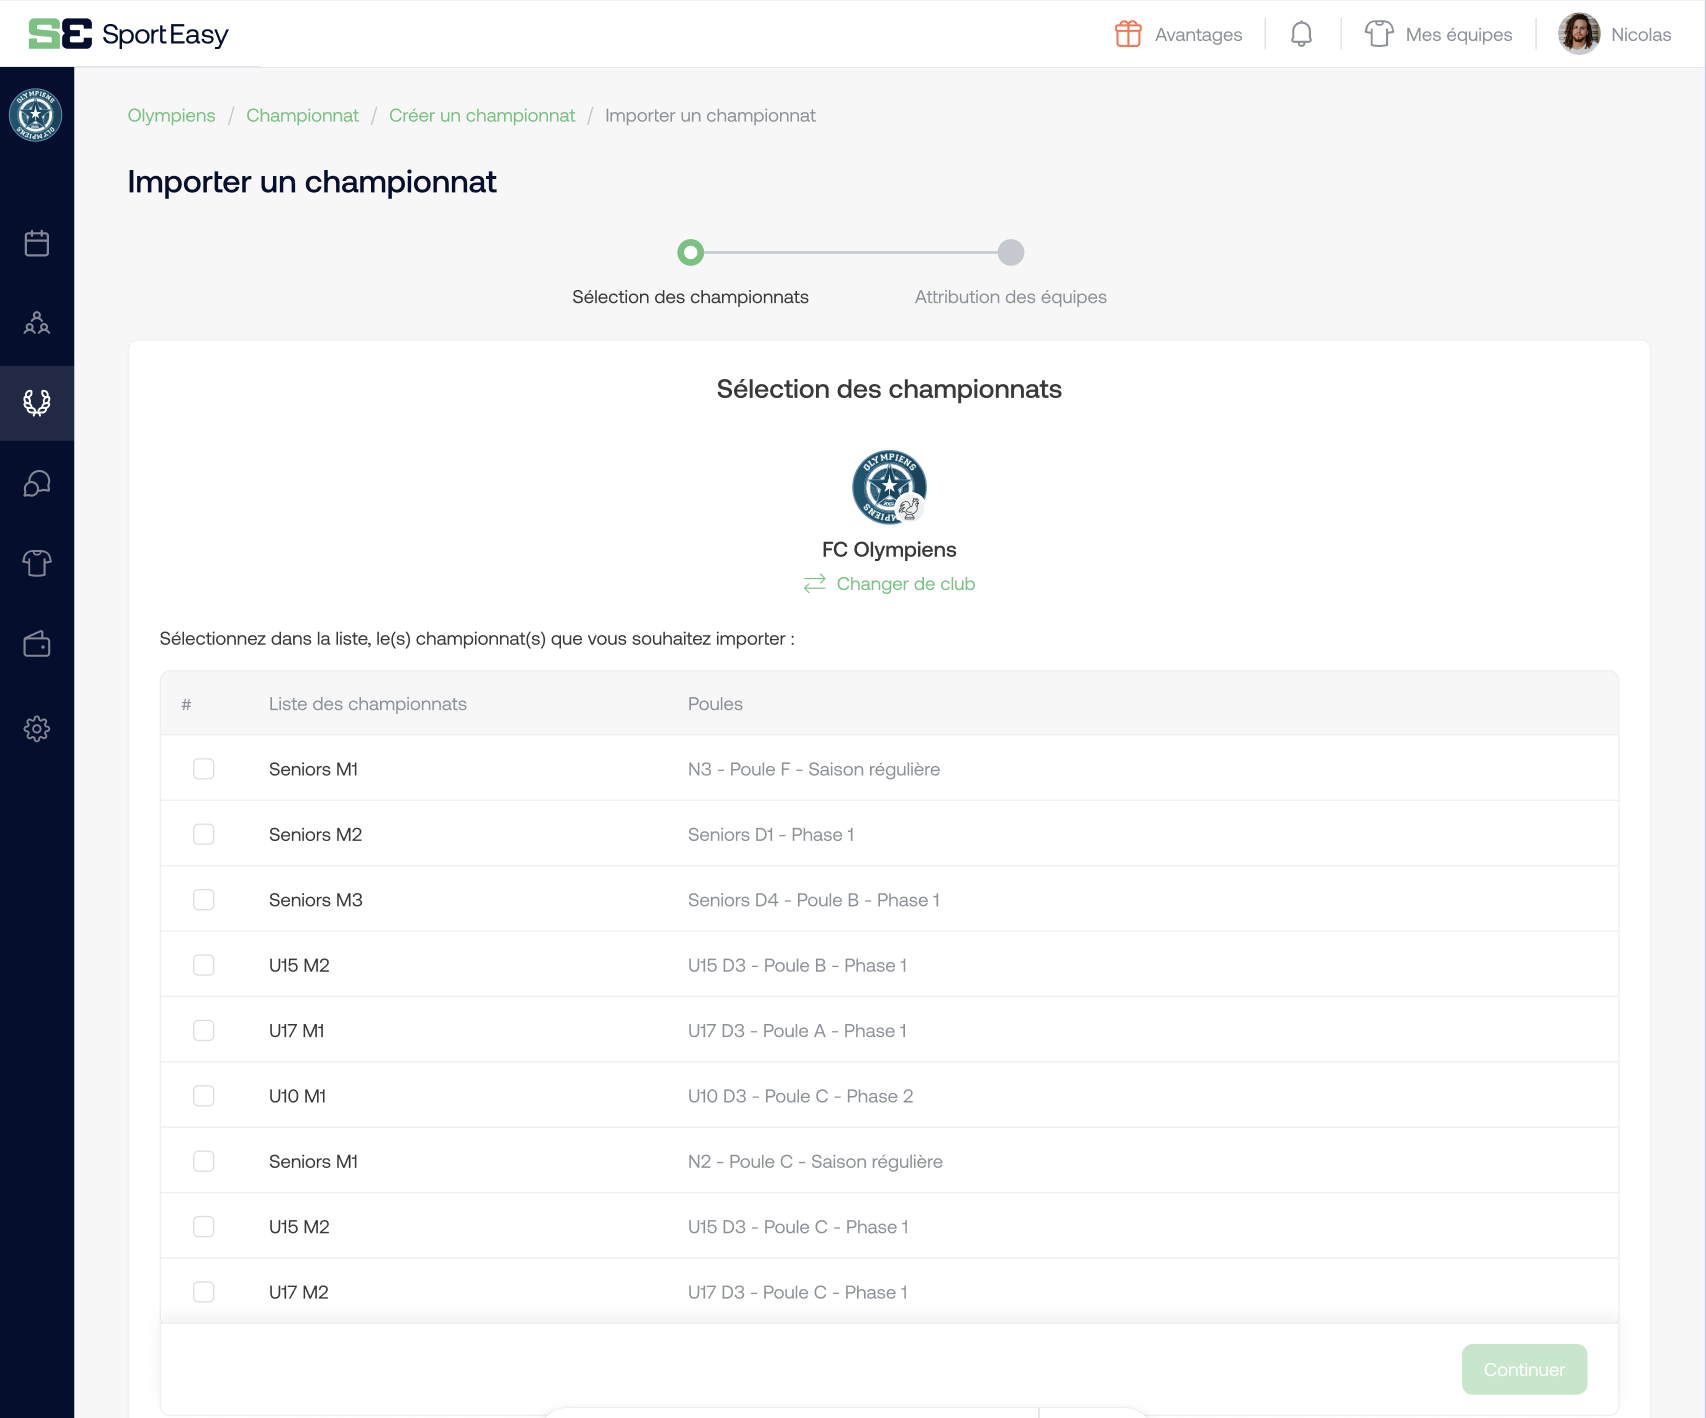
Task: Click 'U10 D3 - Poule C - Phase 2'
Action: click(800, 1096)
